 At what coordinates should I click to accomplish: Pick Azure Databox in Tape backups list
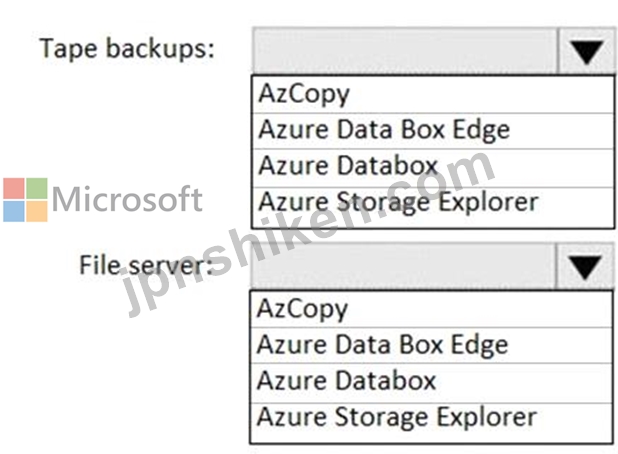click(433, 167)
